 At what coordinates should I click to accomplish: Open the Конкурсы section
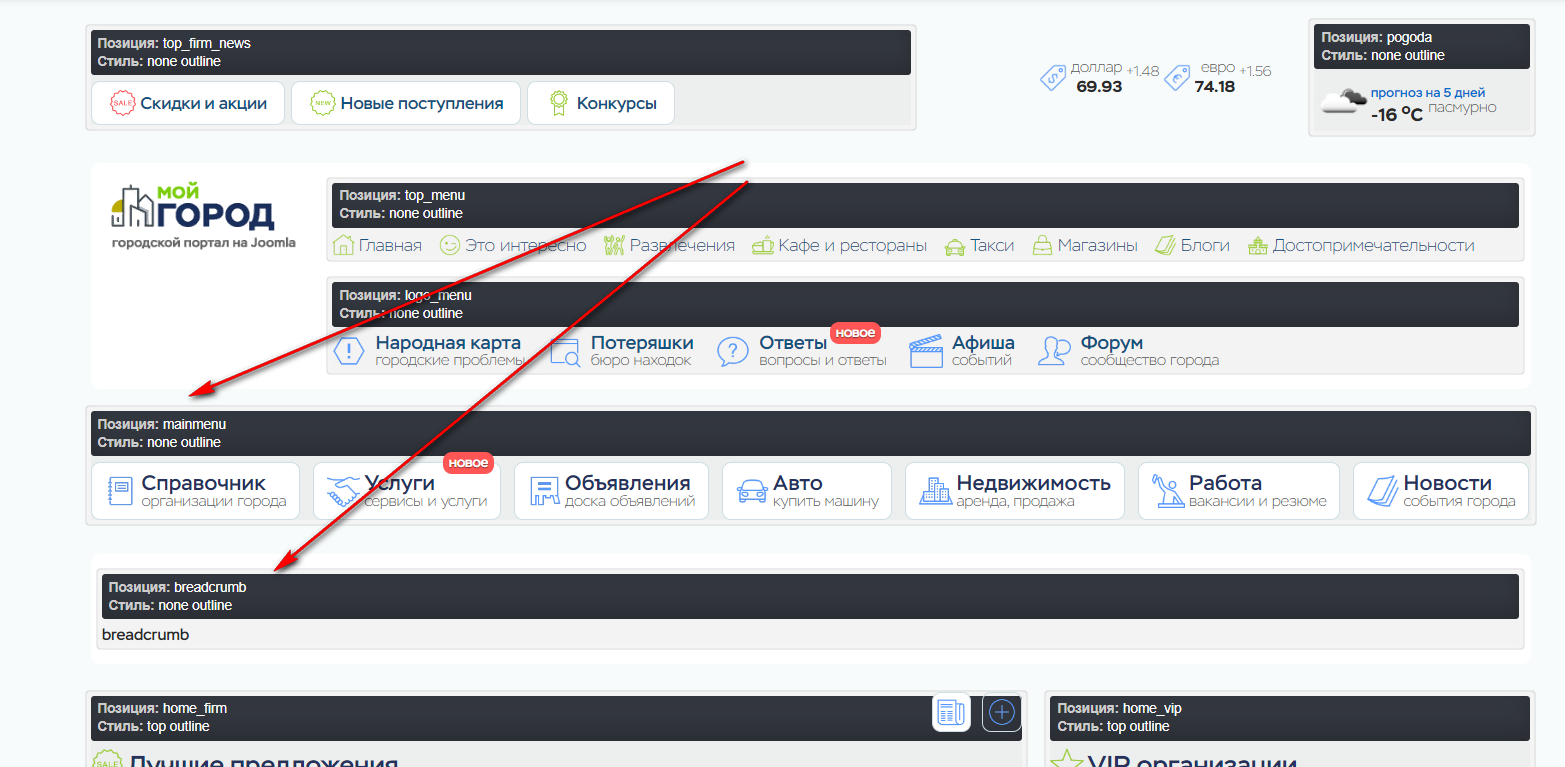tap(601, 104)
